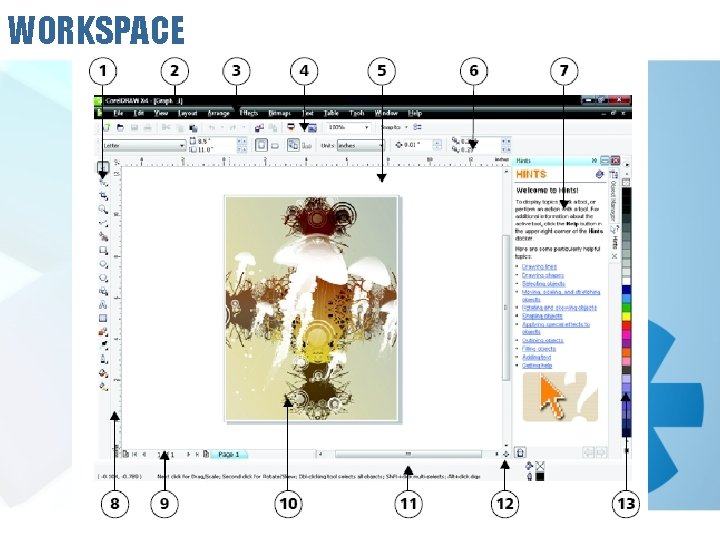Select the Eyedropper tool in the toolbox
This screenshot has height=540, width=720.
coord(104,345)
